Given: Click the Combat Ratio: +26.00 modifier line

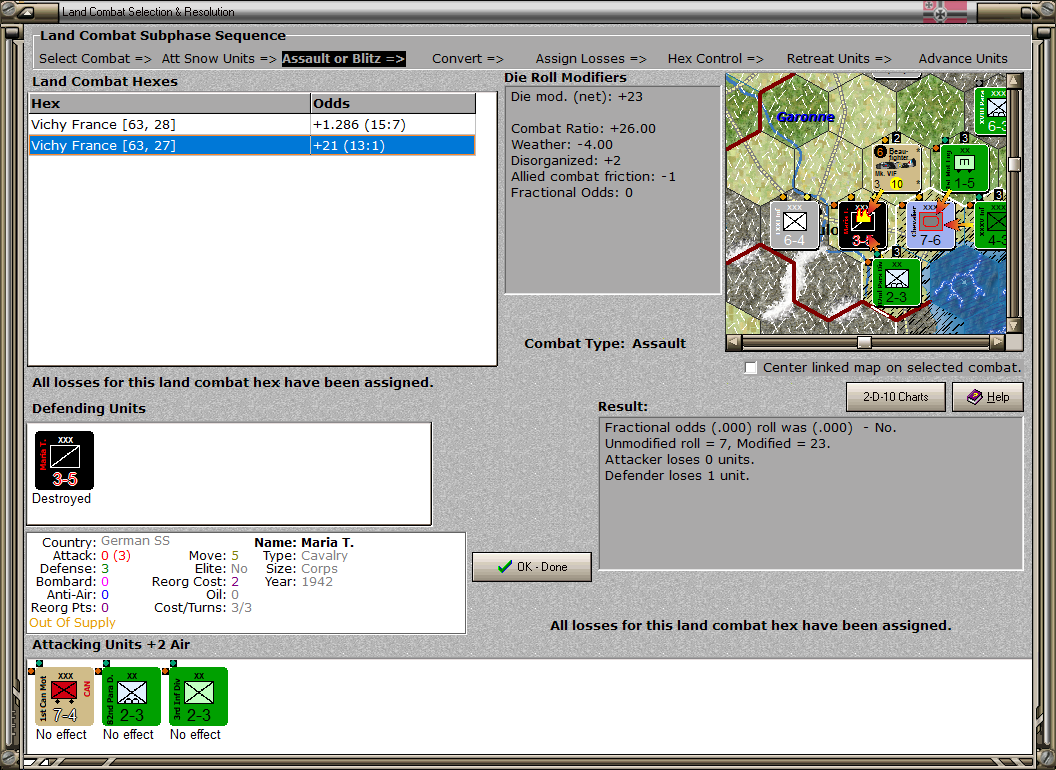Looking at the screenshot, I should tap(583, 129).
